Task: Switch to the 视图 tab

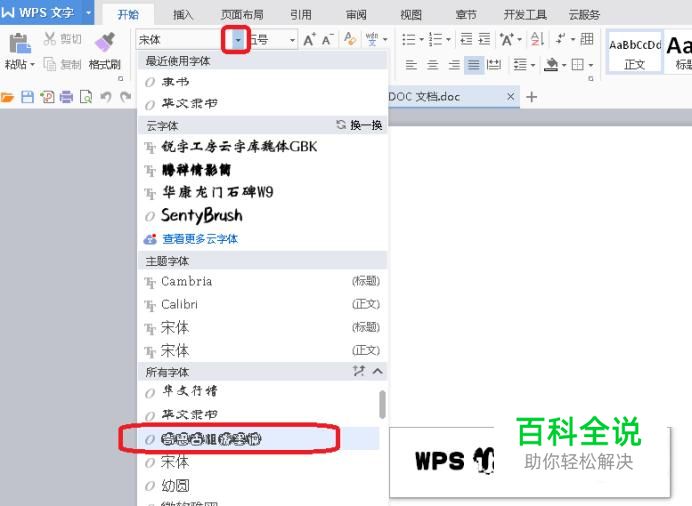Action: coord(411,15)
